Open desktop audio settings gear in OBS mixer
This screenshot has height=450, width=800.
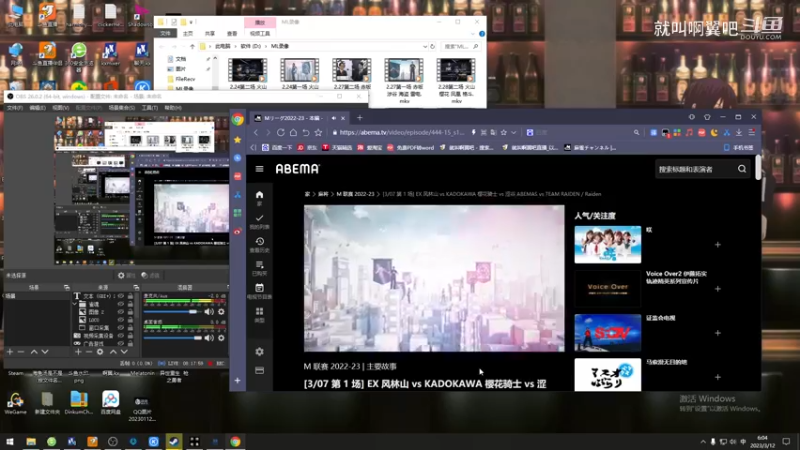tap(221, 338)
